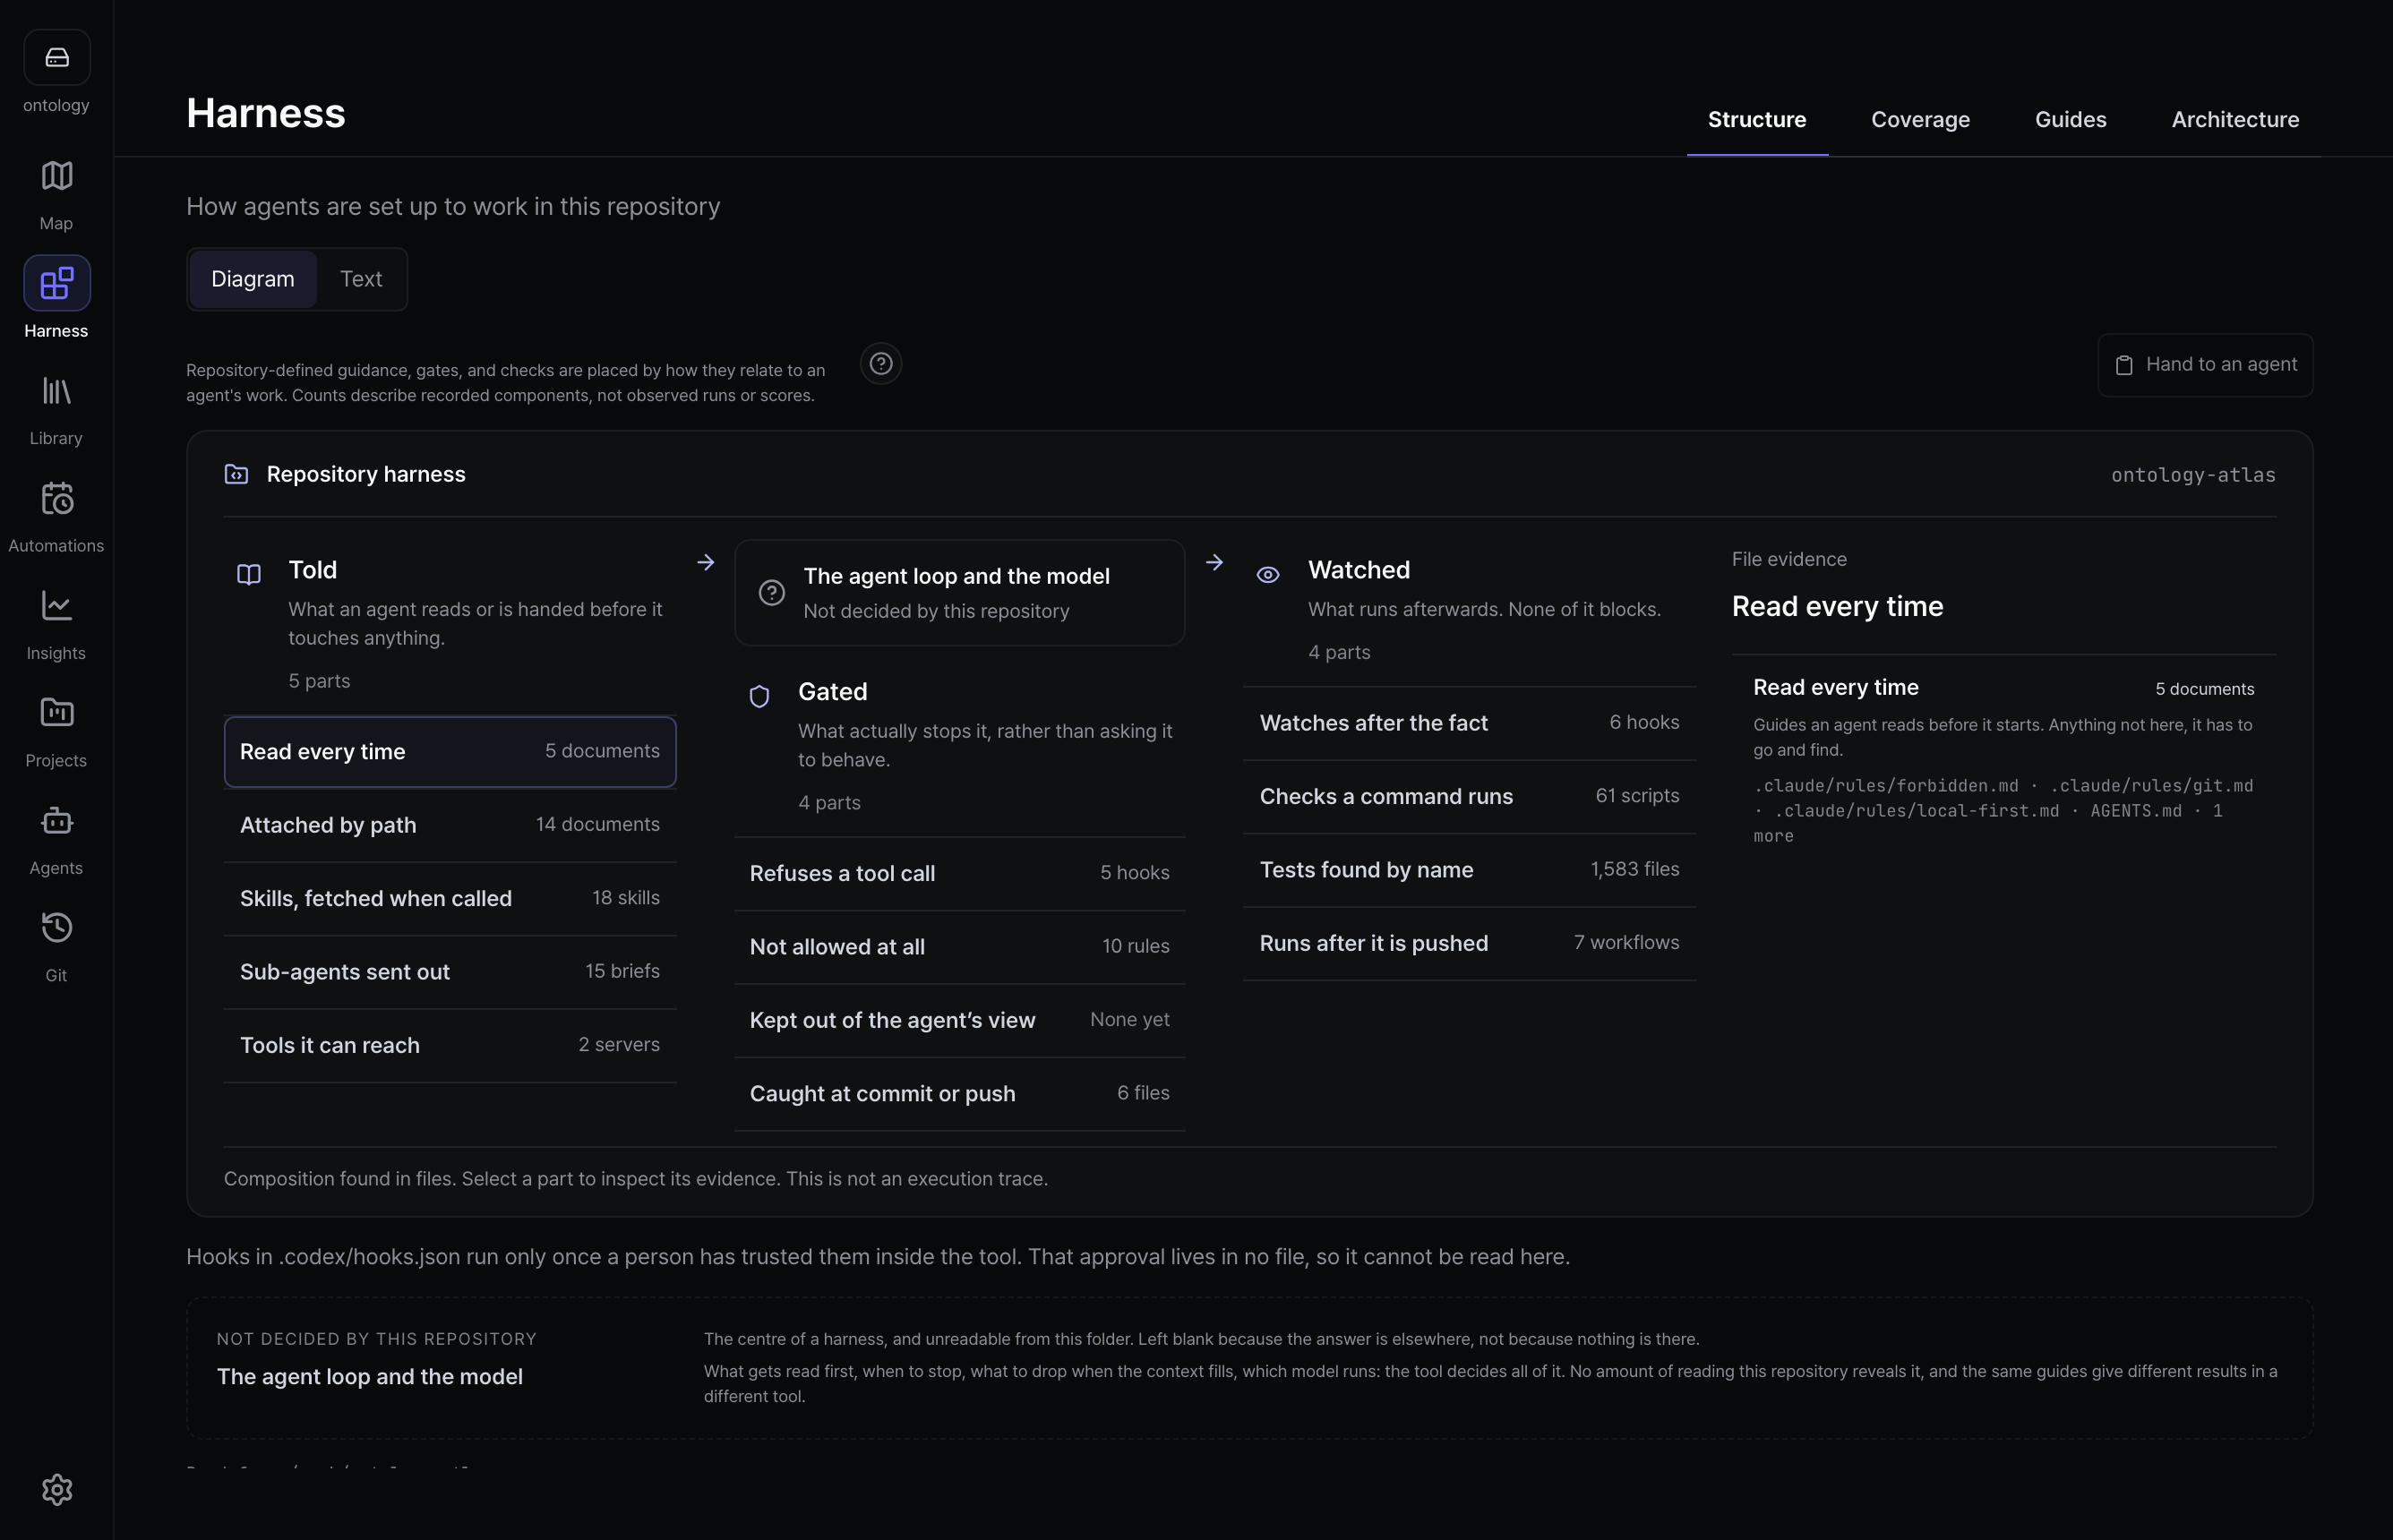
Task: Select the Harness sidebar icon
Action: coord(57,284)
